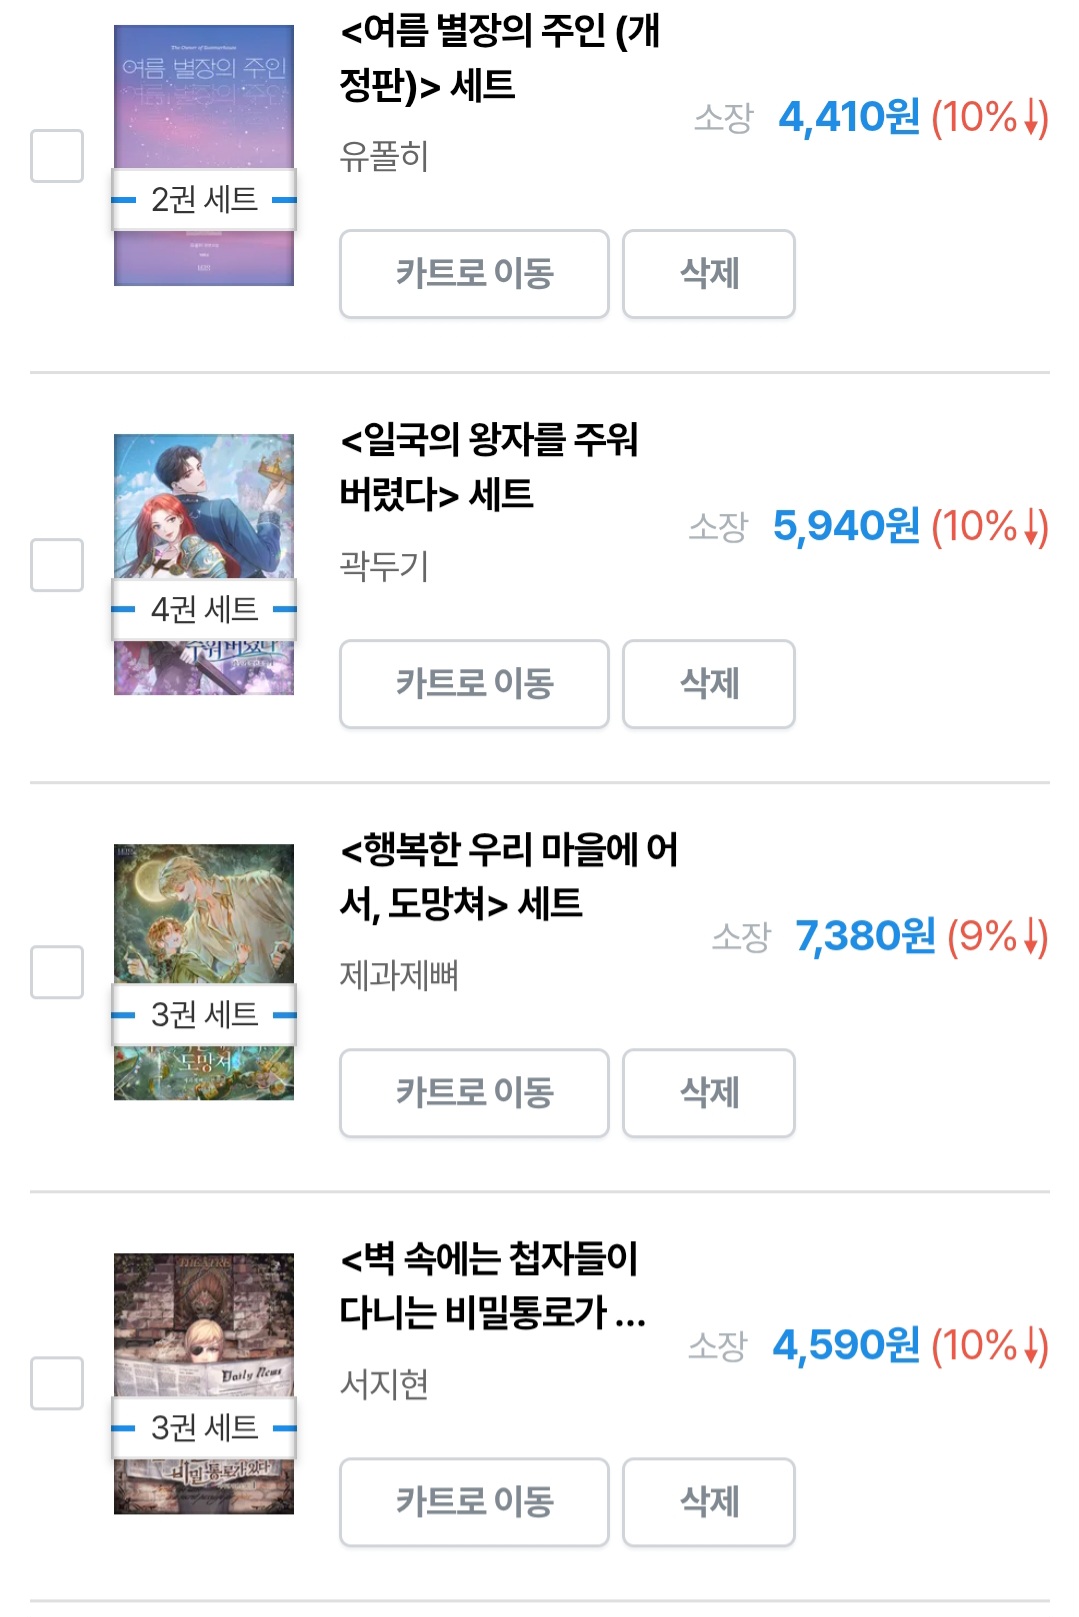
Task: Select the checkbox for 행복한 우리 마을에 어서, 도망쳐
Action: (57, 972)
